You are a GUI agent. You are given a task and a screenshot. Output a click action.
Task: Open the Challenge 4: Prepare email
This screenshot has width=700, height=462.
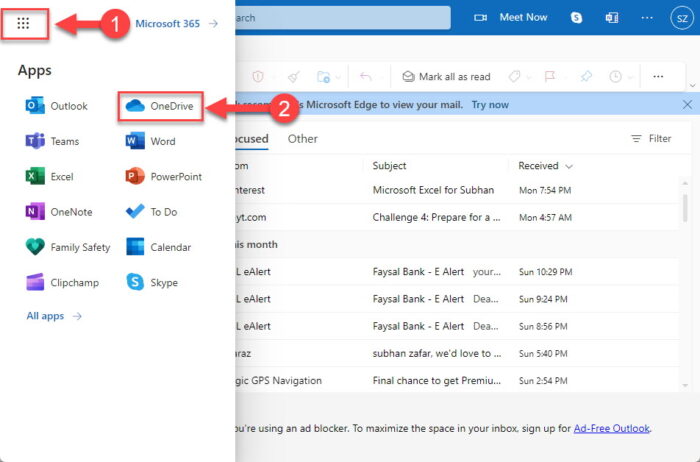click(457, 217)
